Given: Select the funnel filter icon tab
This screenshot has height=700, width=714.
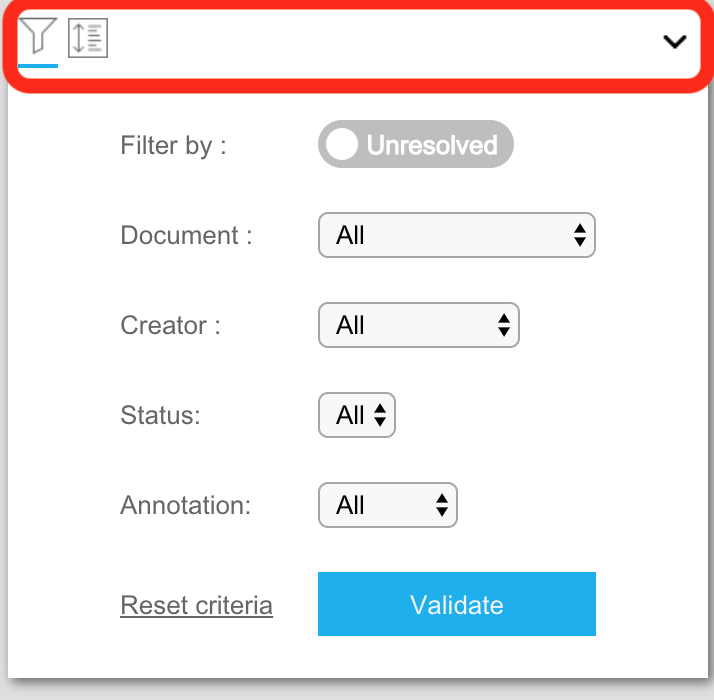Looking at the screenshot, I should coord(38,36).
